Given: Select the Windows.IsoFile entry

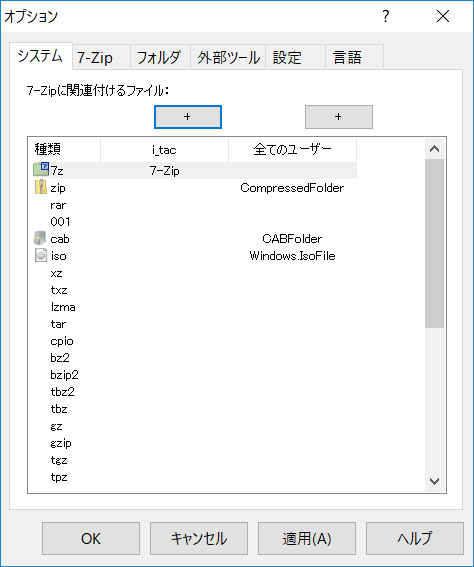Looking at the screenshot, I should (x=292, y=256).
